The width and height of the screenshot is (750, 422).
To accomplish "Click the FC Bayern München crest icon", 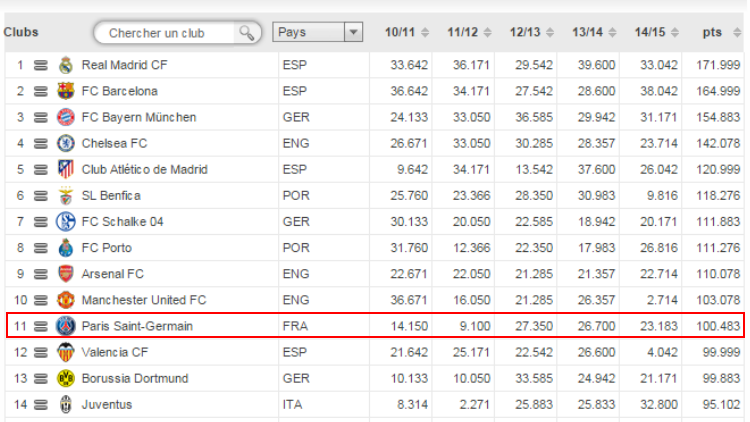I will coord(66,117).
